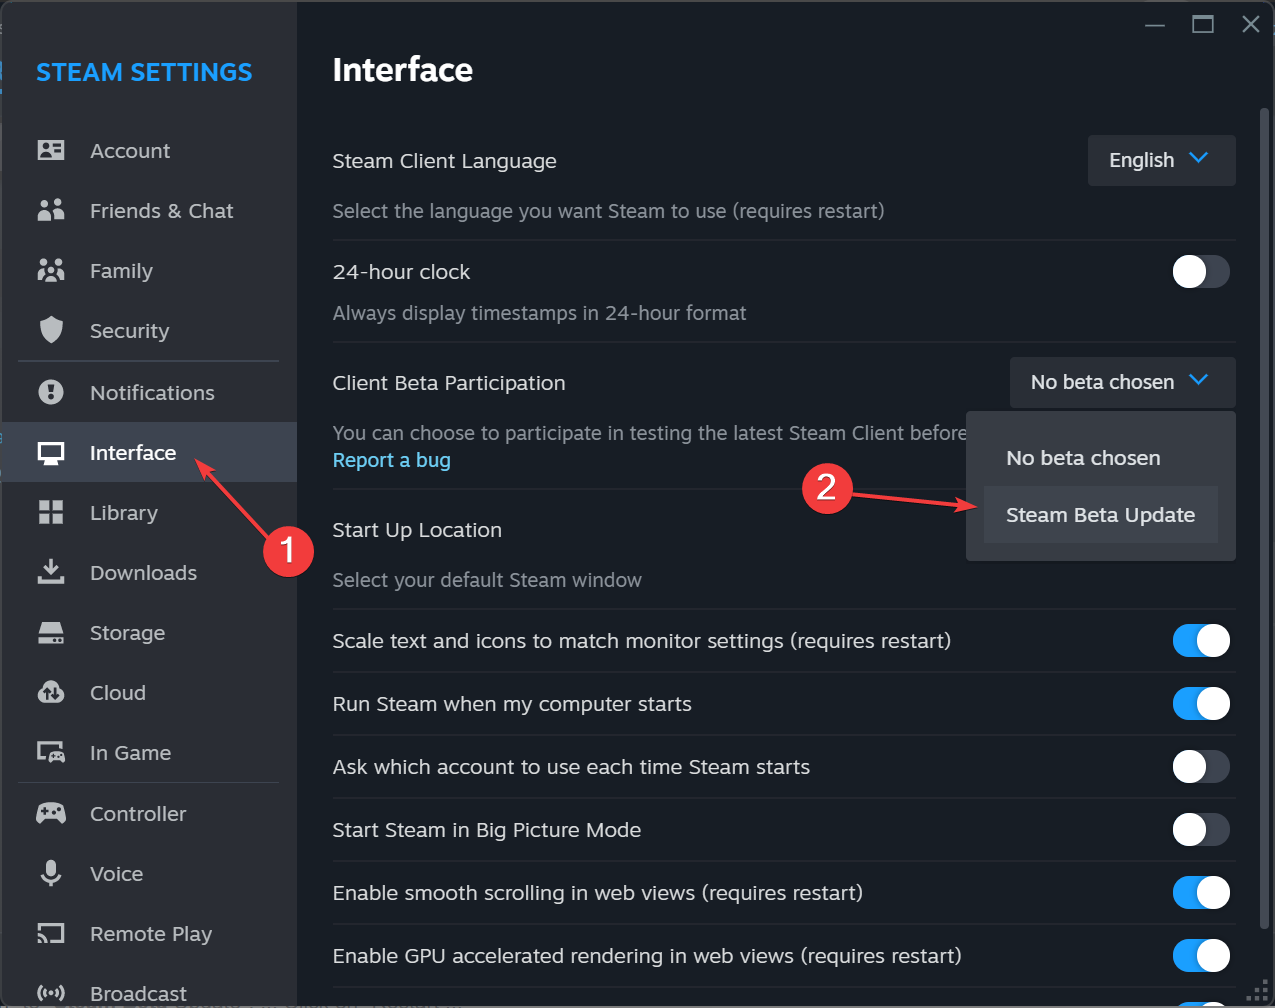
Task: Open Remote Play settings
Action: [151, 934]
